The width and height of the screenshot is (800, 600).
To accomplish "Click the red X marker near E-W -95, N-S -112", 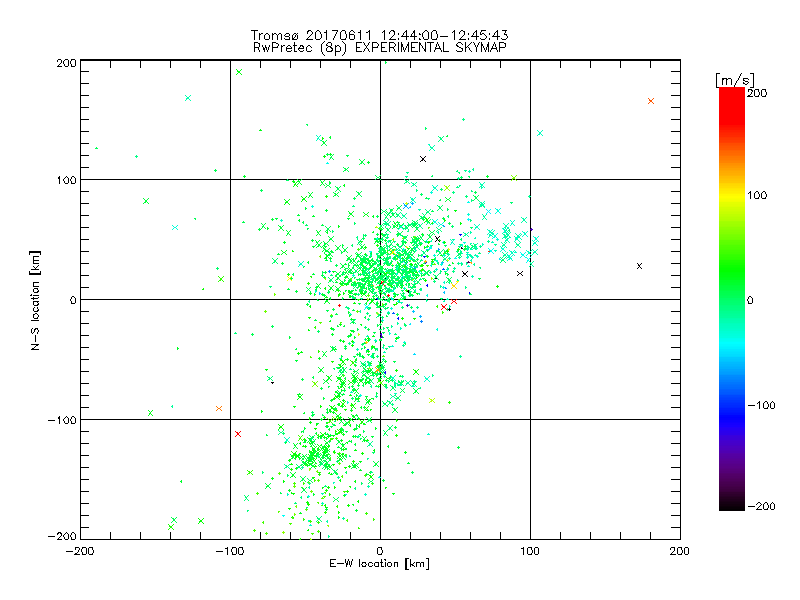I will 238,434.
